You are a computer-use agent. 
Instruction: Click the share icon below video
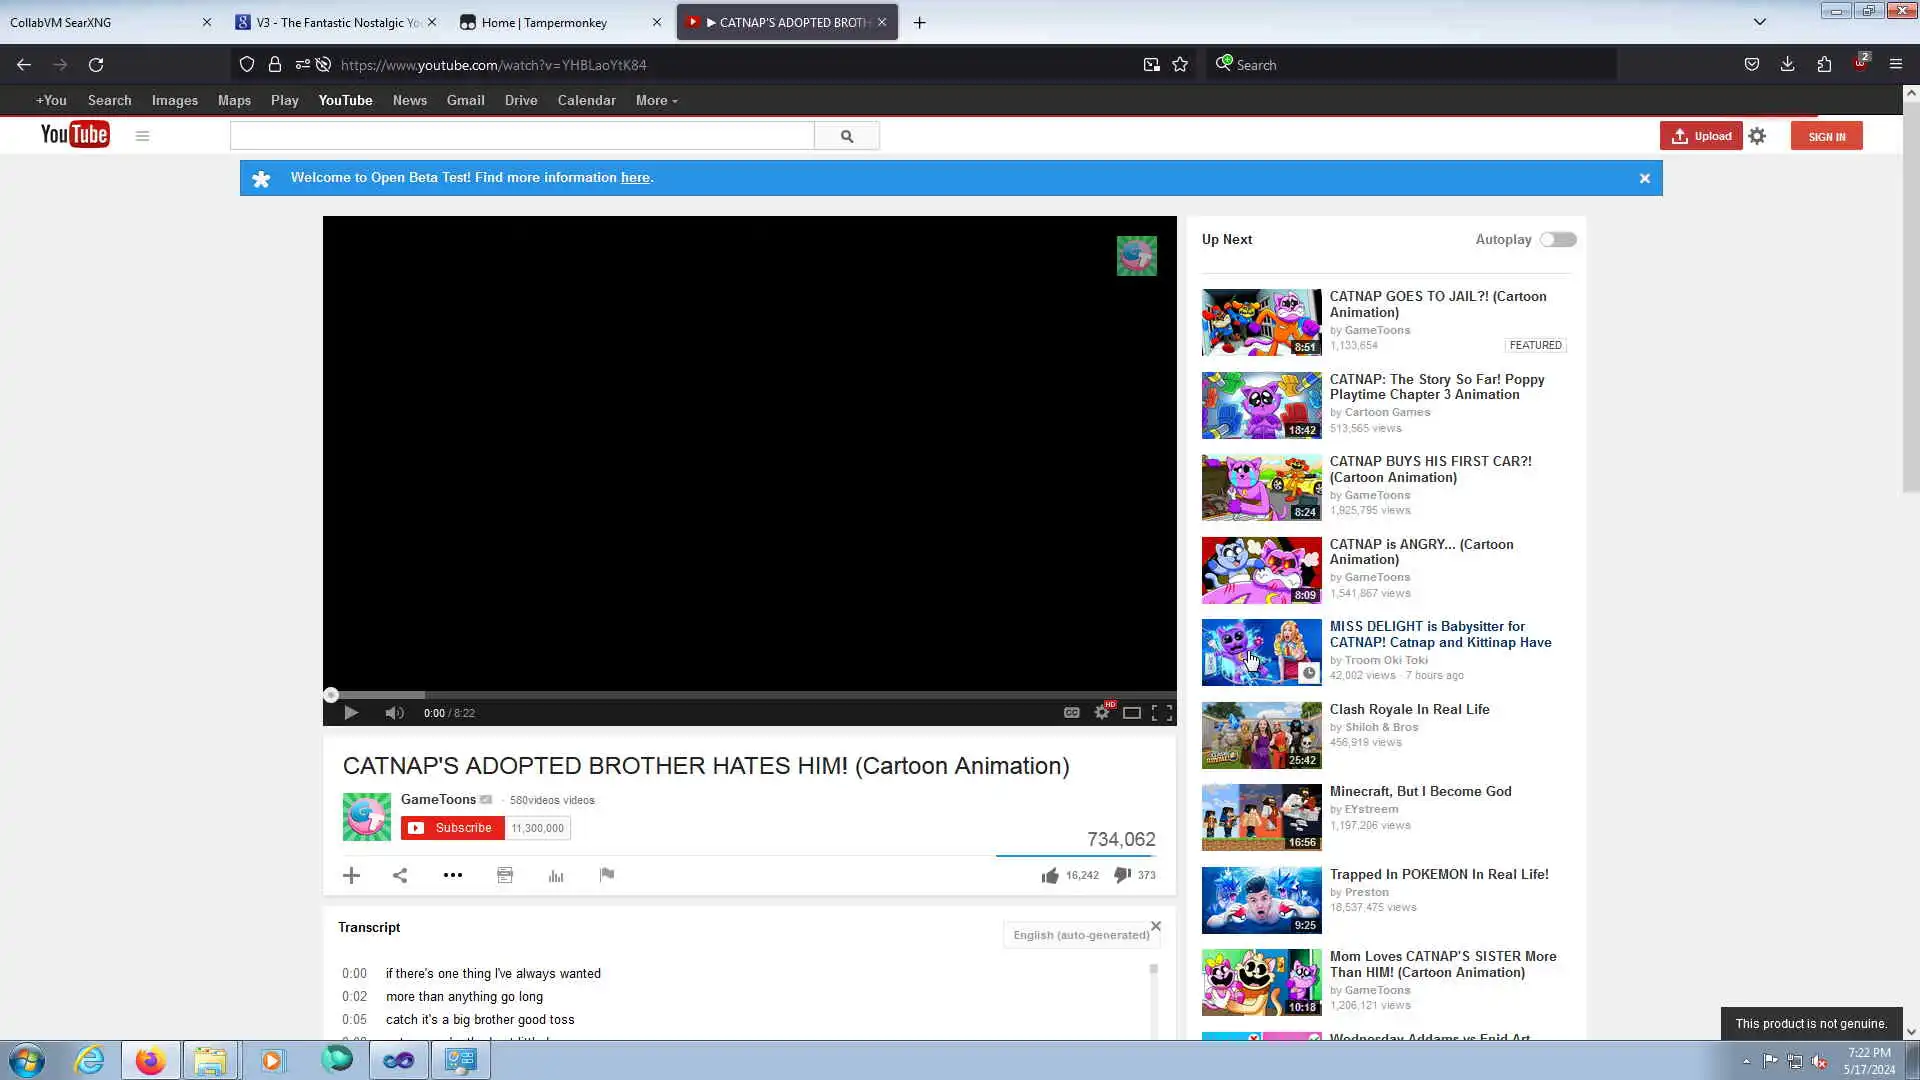(400, 876)
